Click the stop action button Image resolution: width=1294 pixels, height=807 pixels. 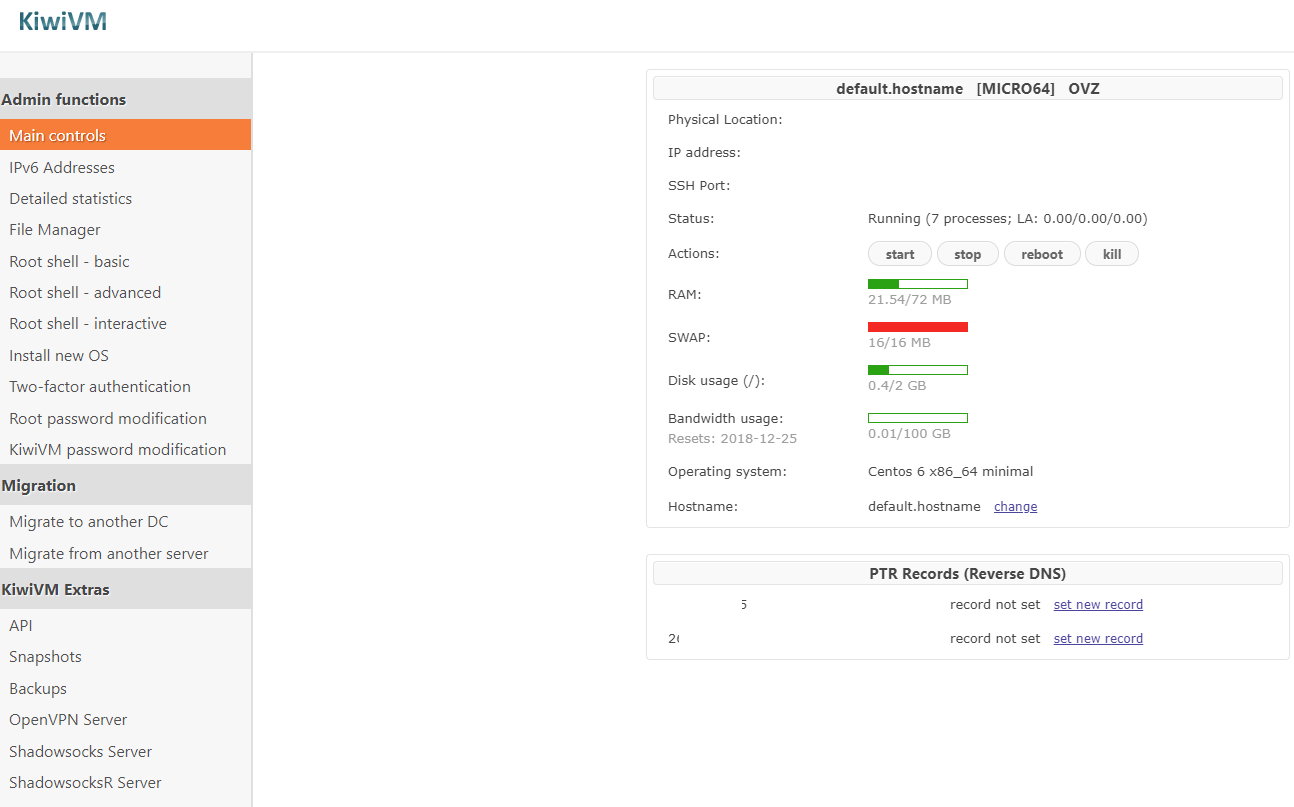pos(968,254)
